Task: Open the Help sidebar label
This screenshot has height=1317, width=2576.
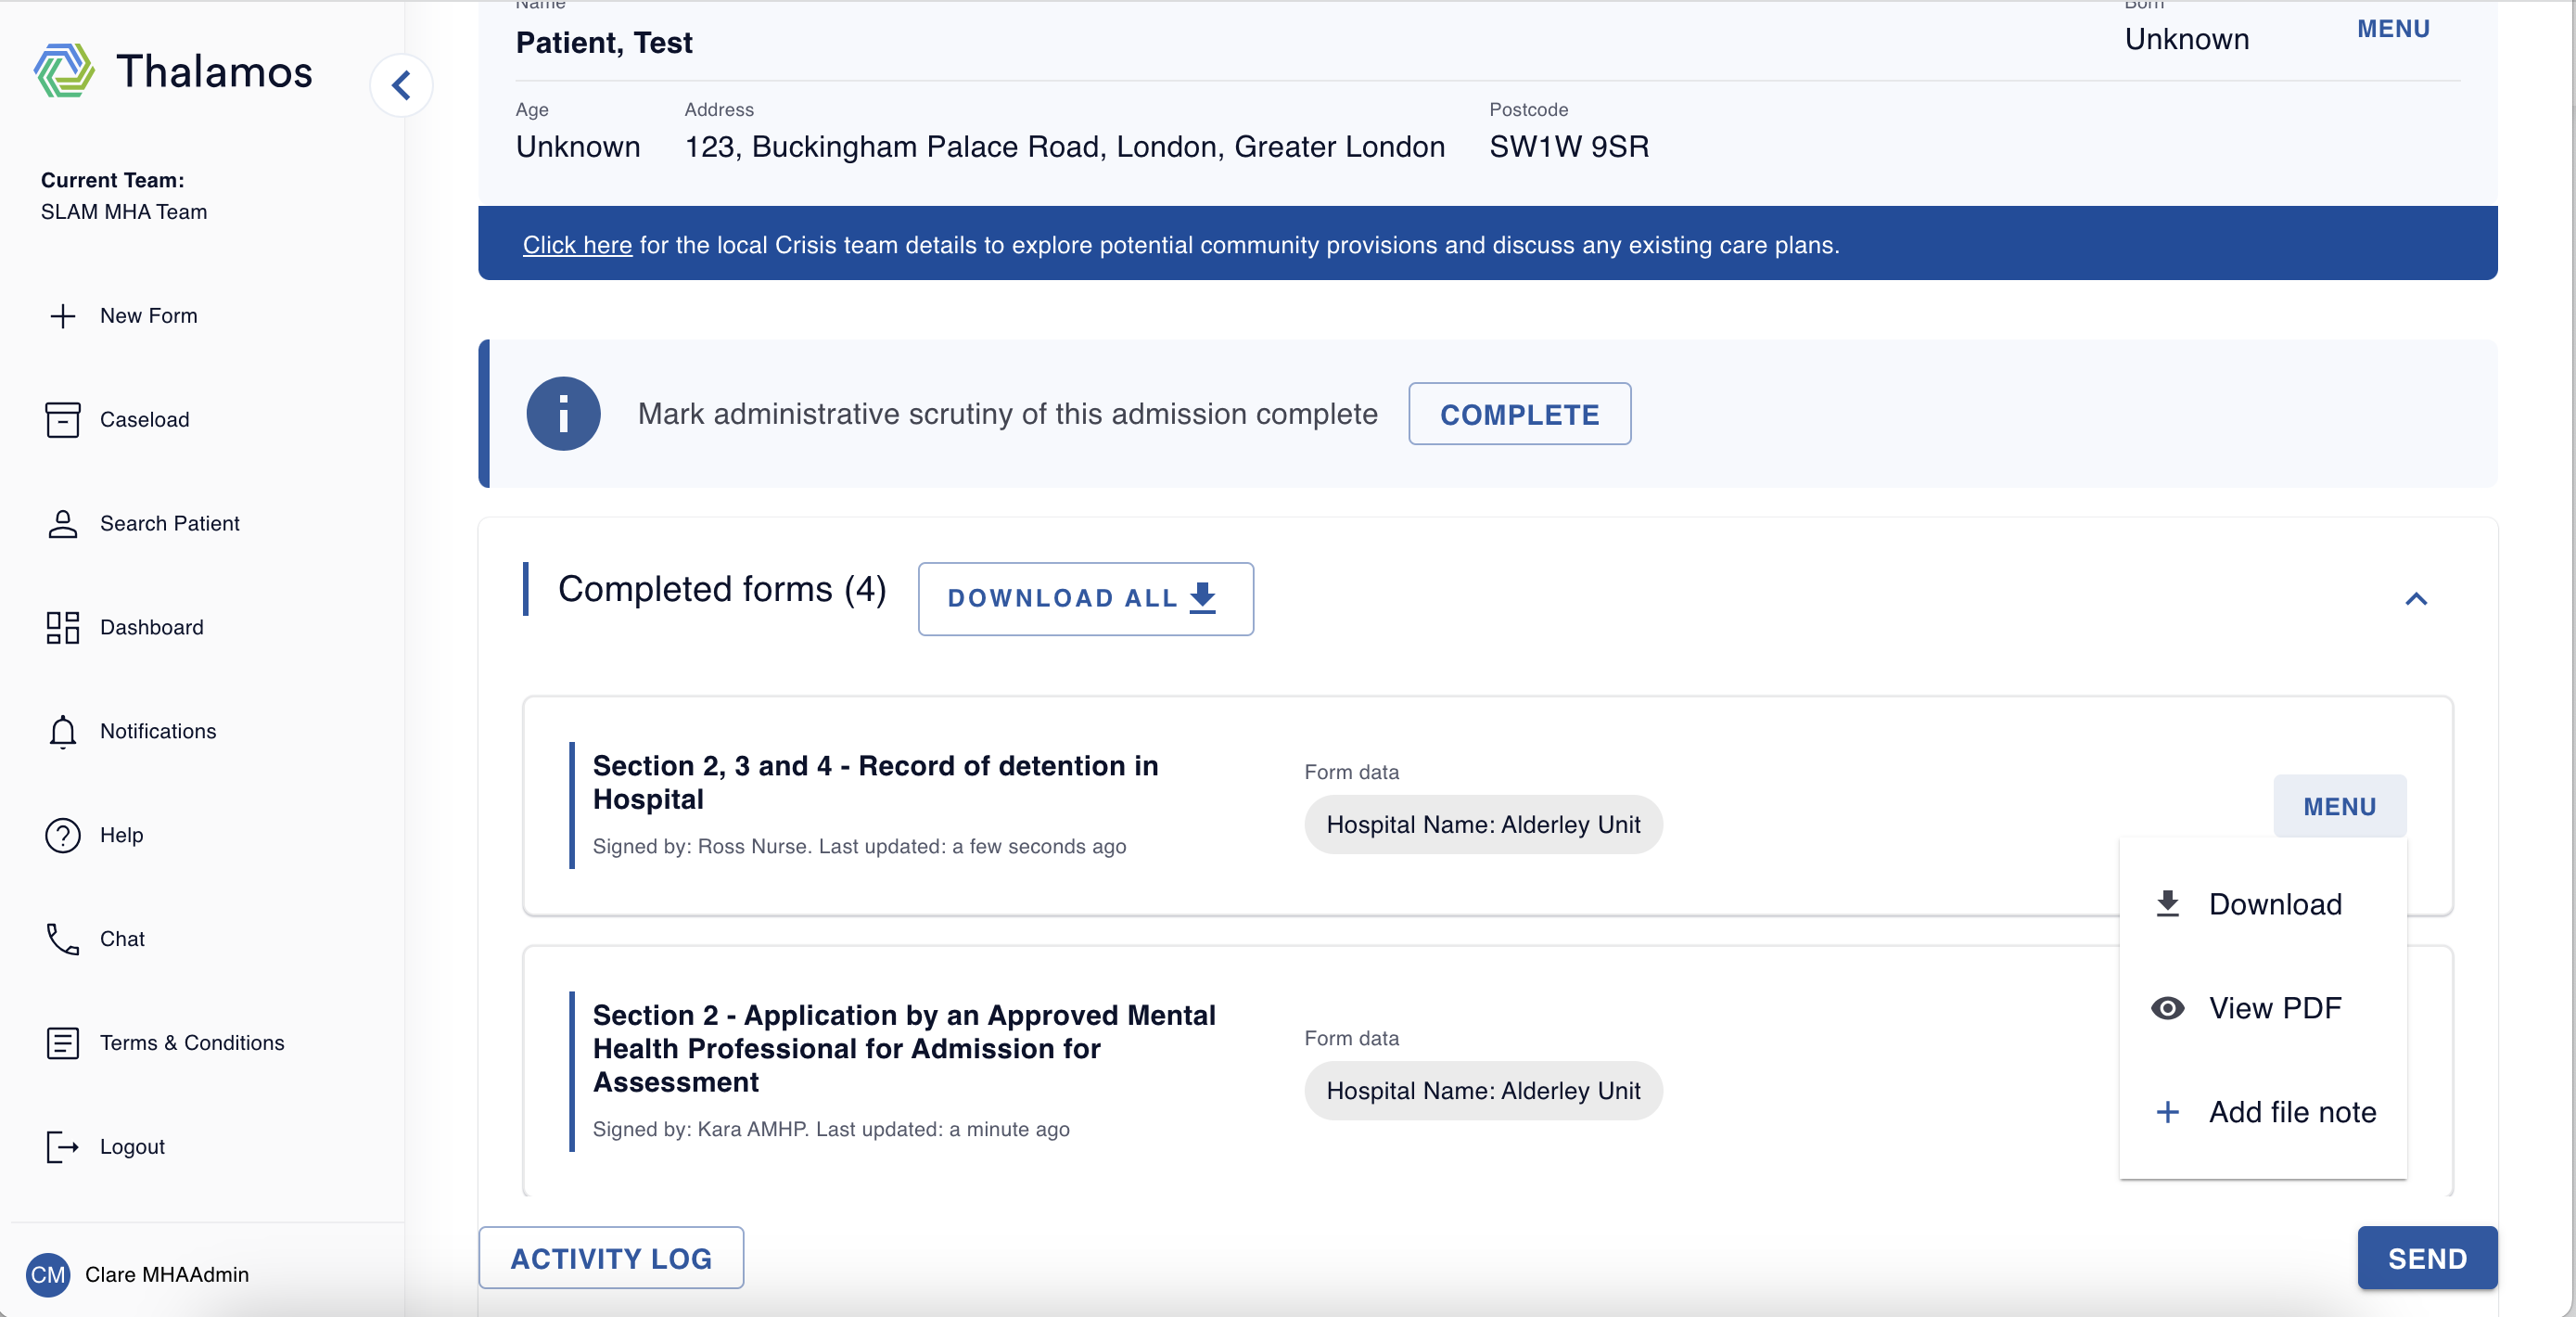Action: coord(122,836)
